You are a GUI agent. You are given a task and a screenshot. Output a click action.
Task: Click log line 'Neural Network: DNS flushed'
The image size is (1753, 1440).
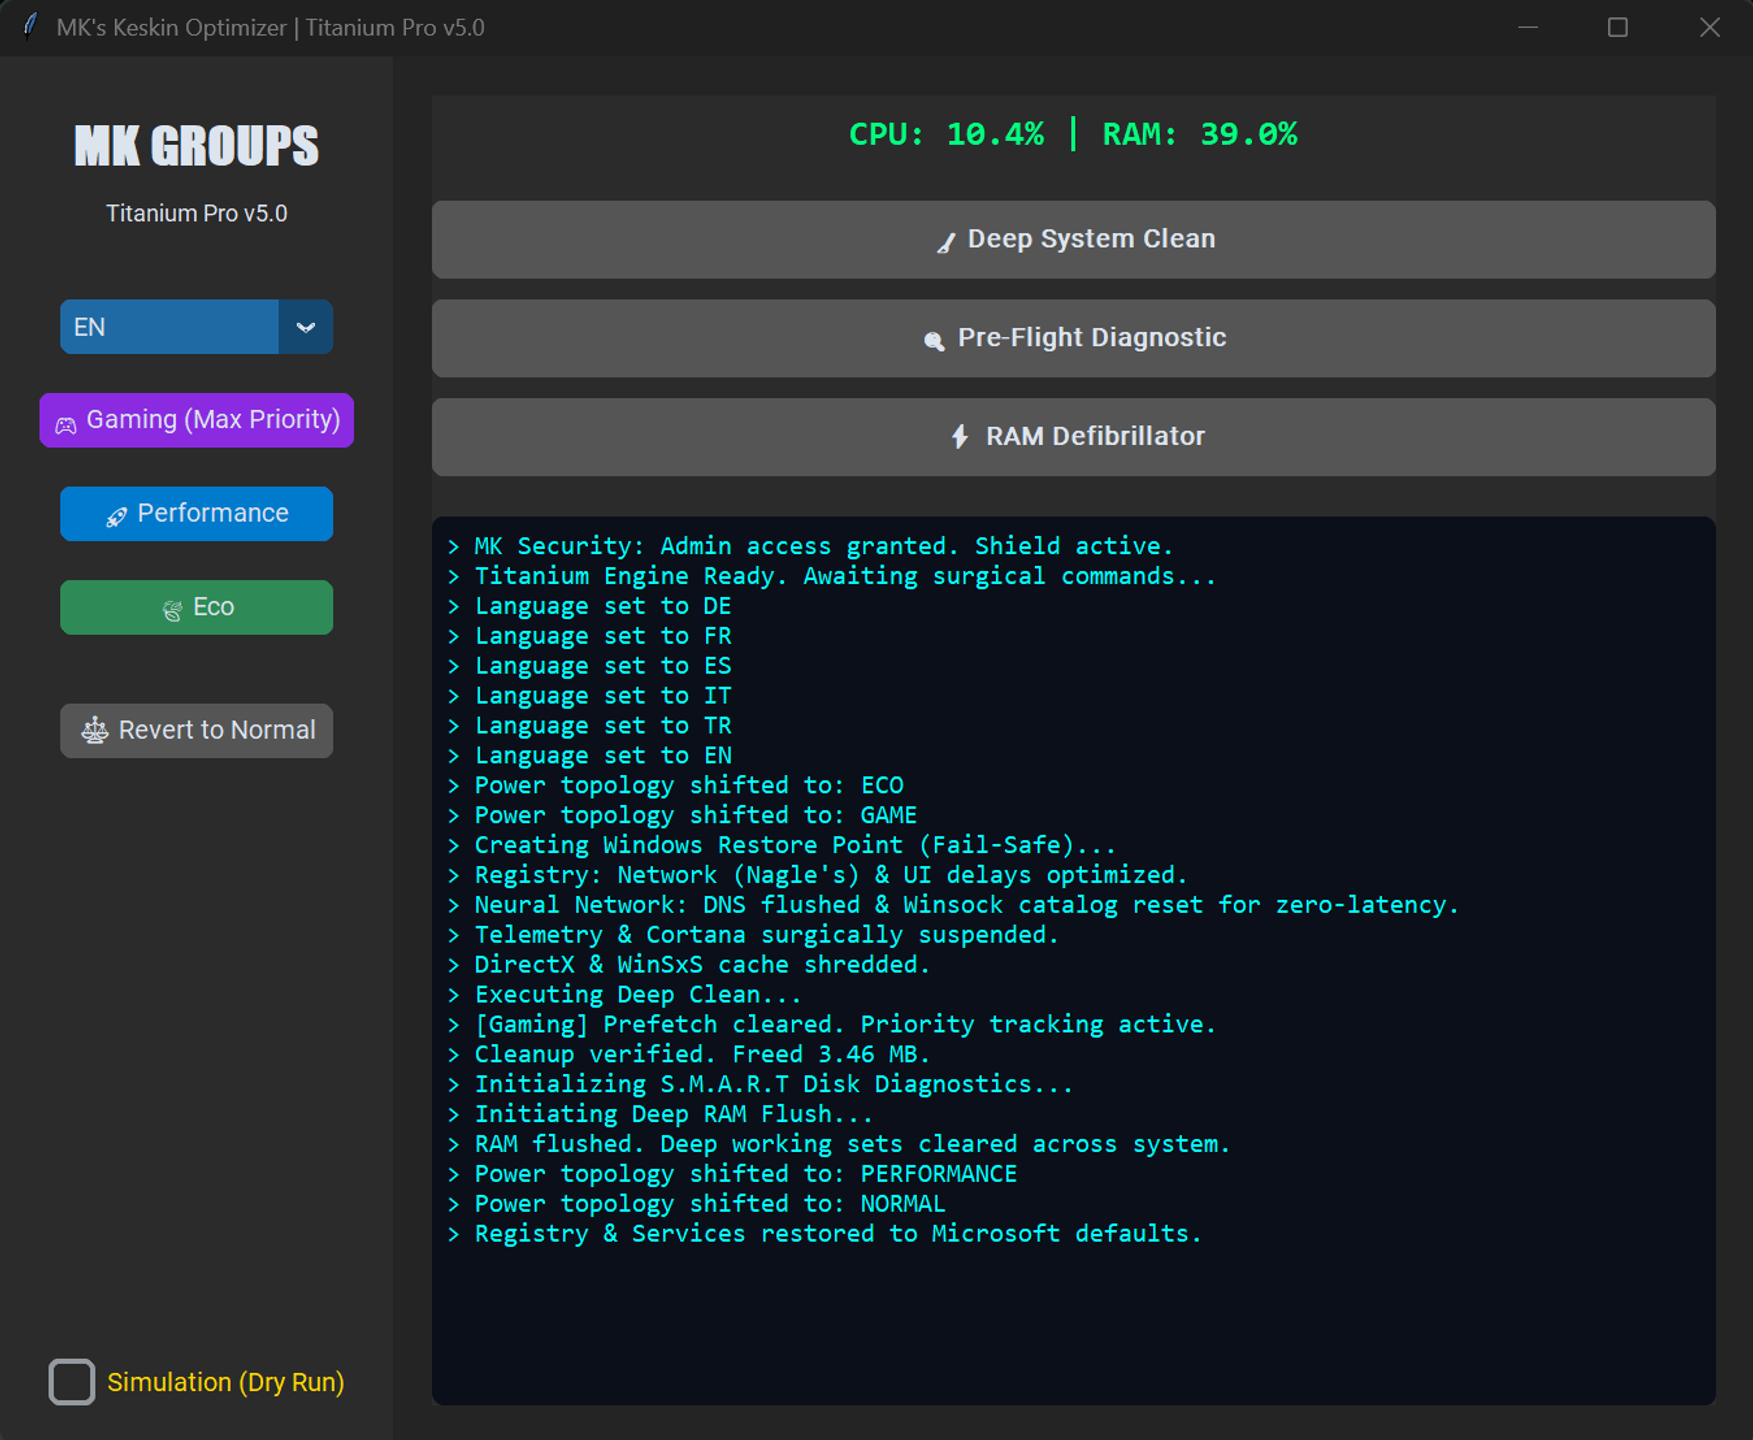(x=954, y=905)
